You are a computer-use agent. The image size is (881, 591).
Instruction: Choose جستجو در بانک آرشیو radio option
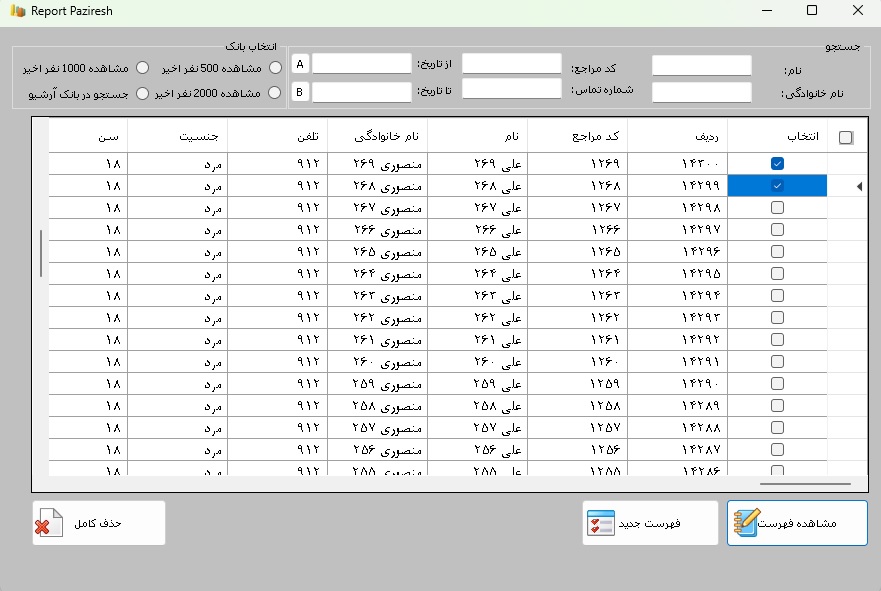[142, 93]
